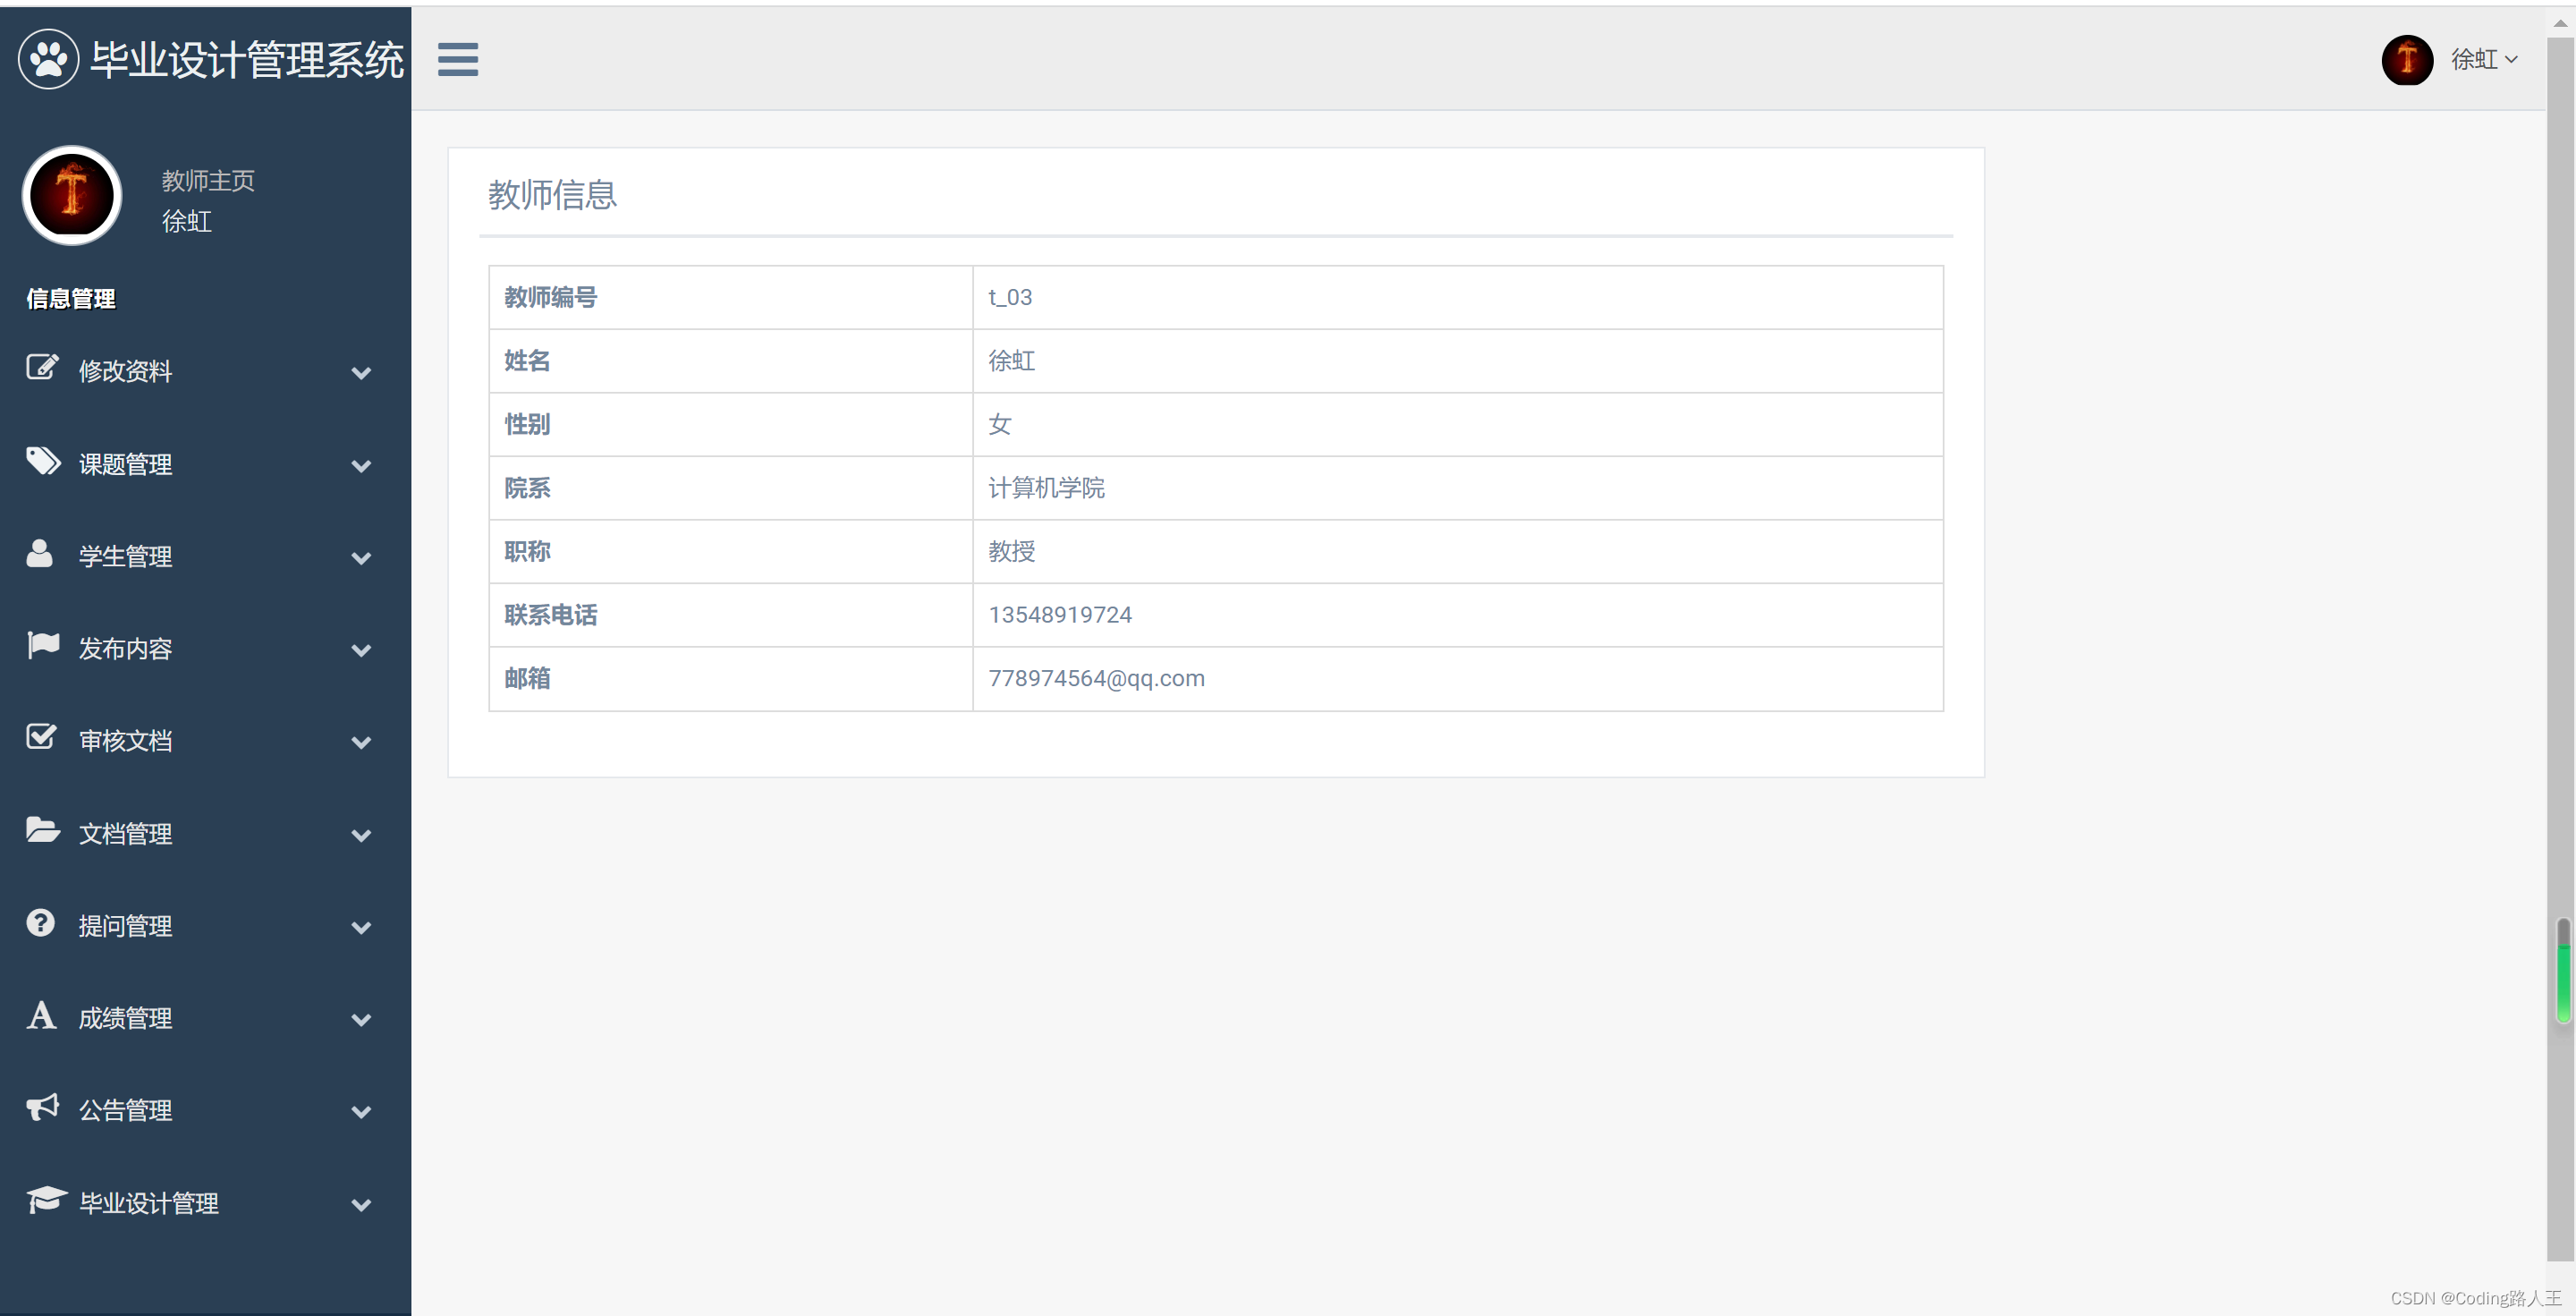
Task: Click the large sidebar avatar picture
Action: pos(72,195)
